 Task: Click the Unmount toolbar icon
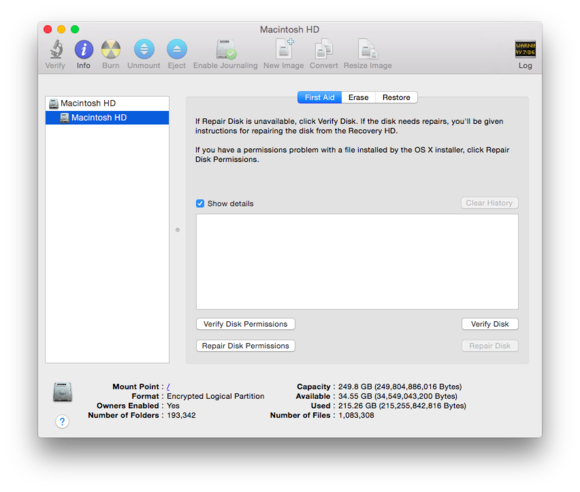144,49
